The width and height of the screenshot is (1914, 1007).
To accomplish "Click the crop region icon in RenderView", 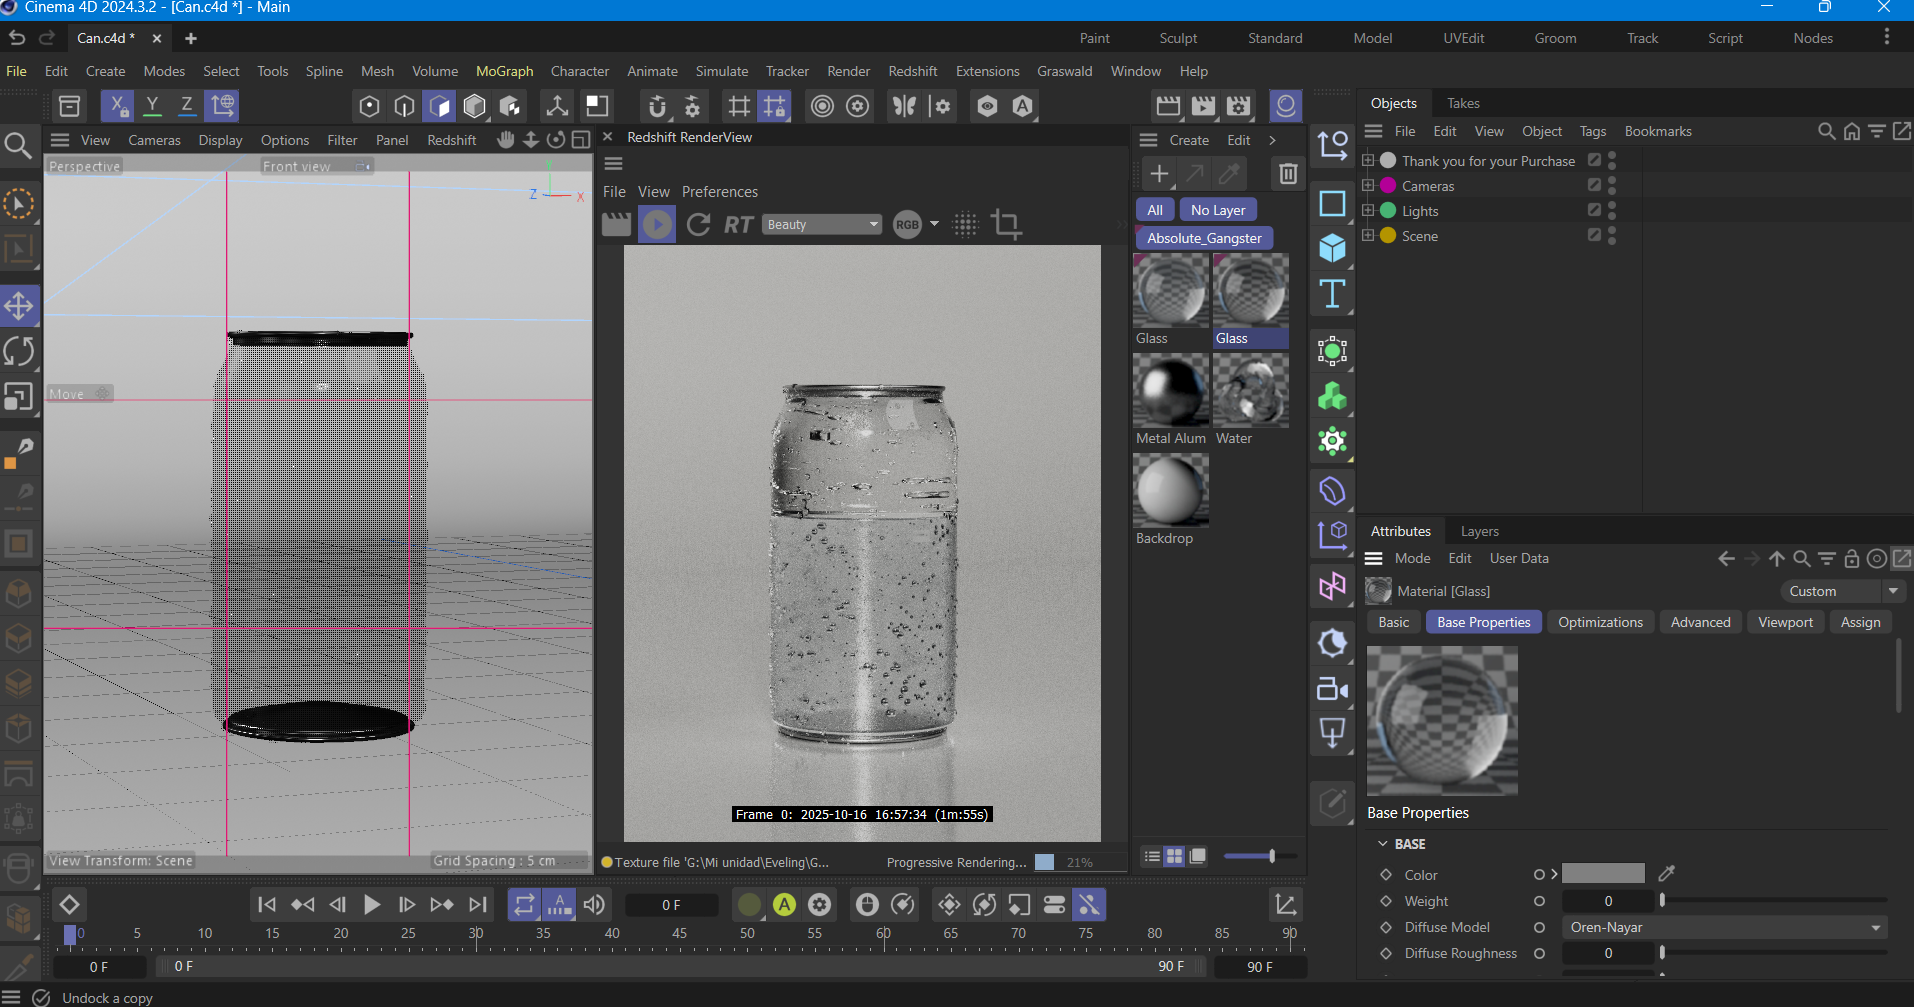I will click(1006, 225).
